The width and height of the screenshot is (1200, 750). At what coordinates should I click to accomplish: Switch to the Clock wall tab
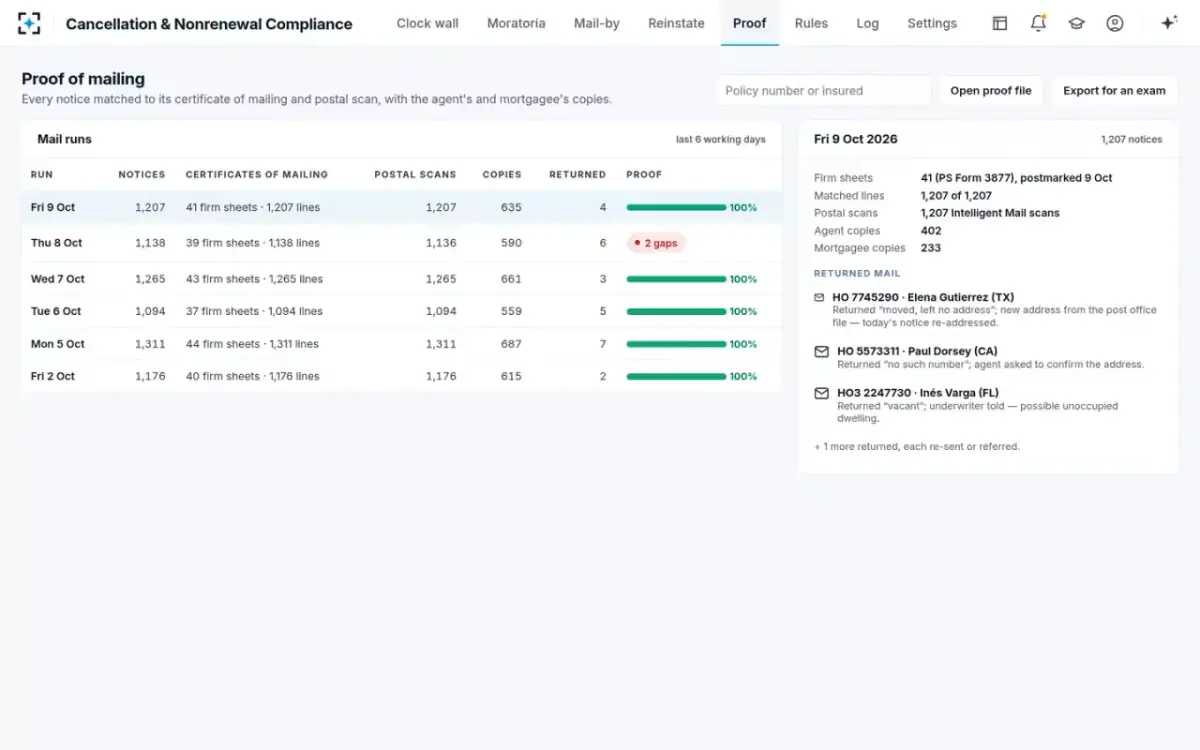click(x=427, y=23)
